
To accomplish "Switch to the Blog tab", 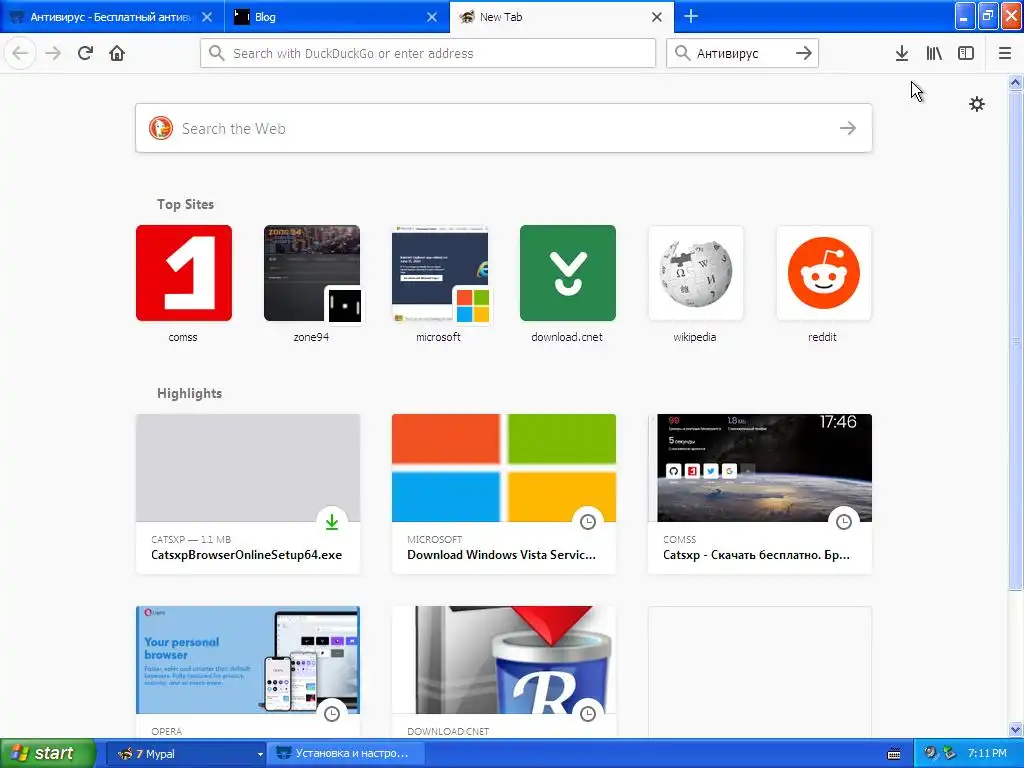I will point(337,17).
